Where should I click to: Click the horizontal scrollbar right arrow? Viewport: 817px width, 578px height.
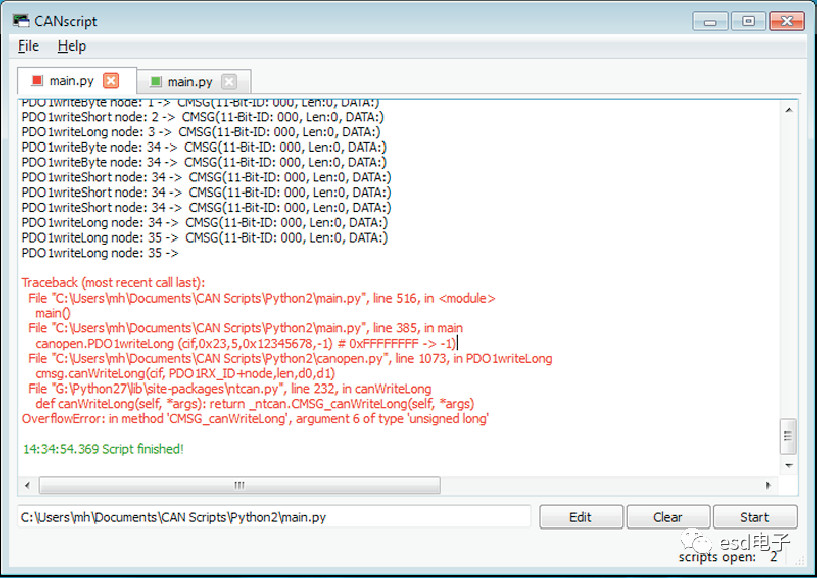768,485
